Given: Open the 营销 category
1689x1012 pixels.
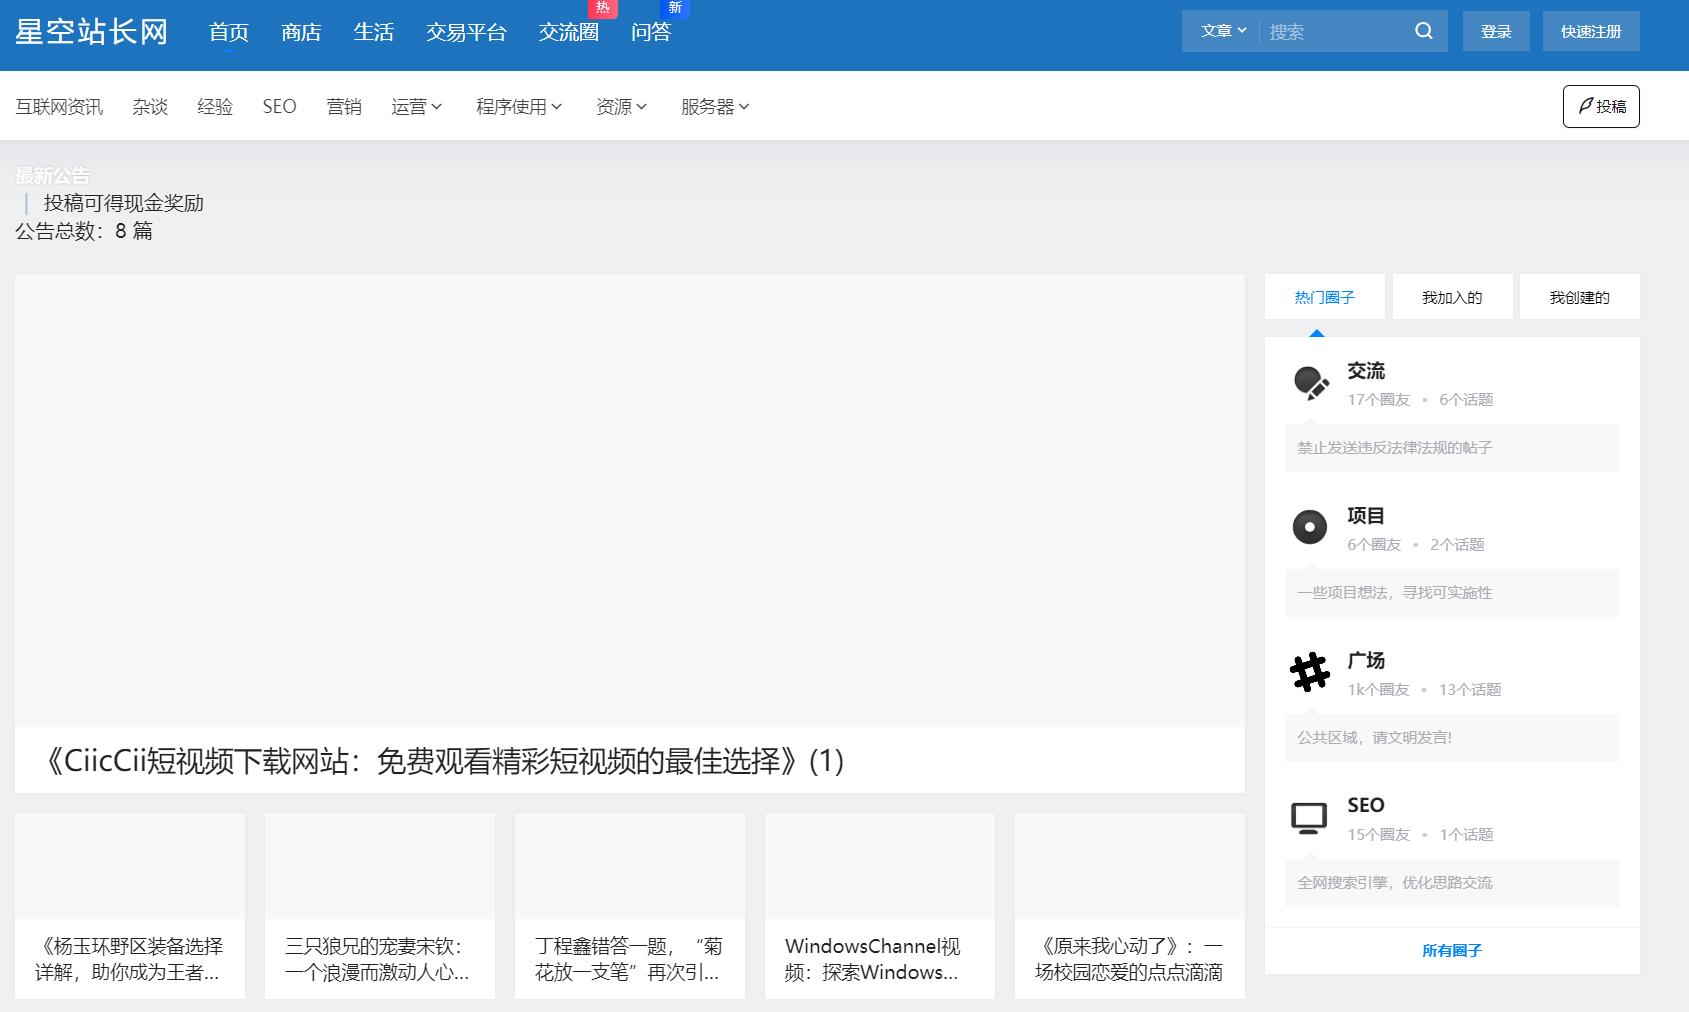Looking at the screenshot, I should [x=344, y=106].
